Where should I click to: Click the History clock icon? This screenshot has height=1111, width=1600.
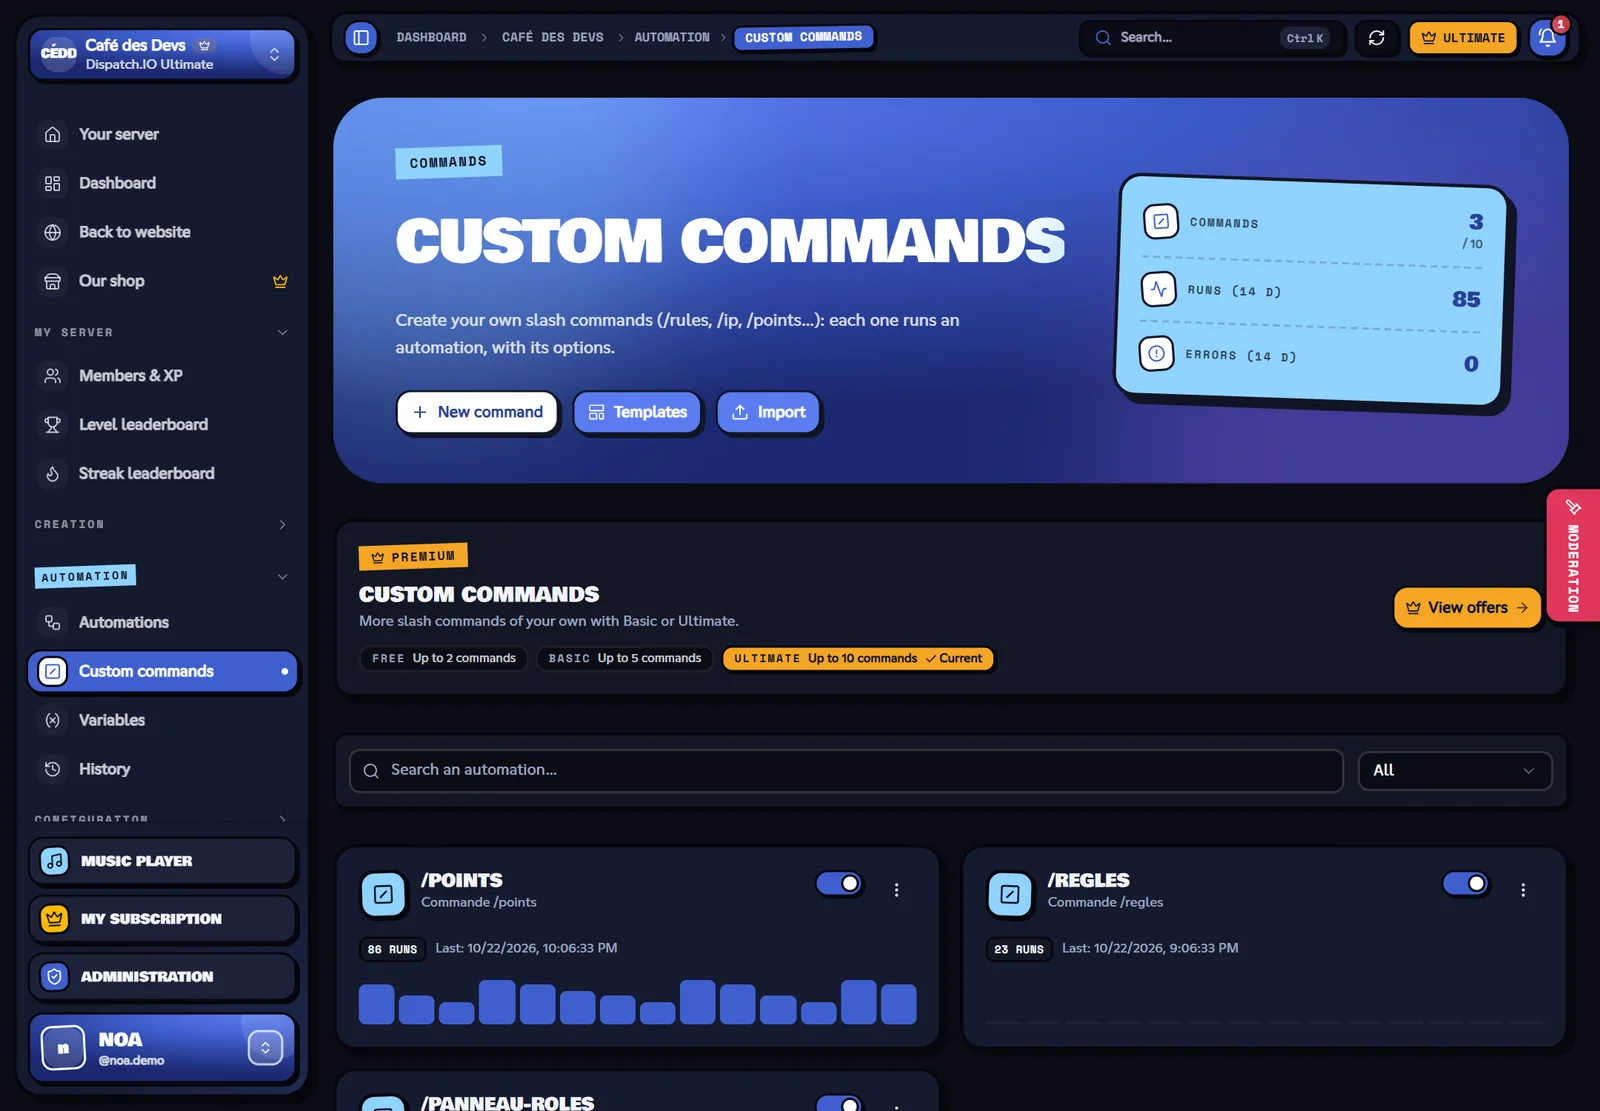53,769
